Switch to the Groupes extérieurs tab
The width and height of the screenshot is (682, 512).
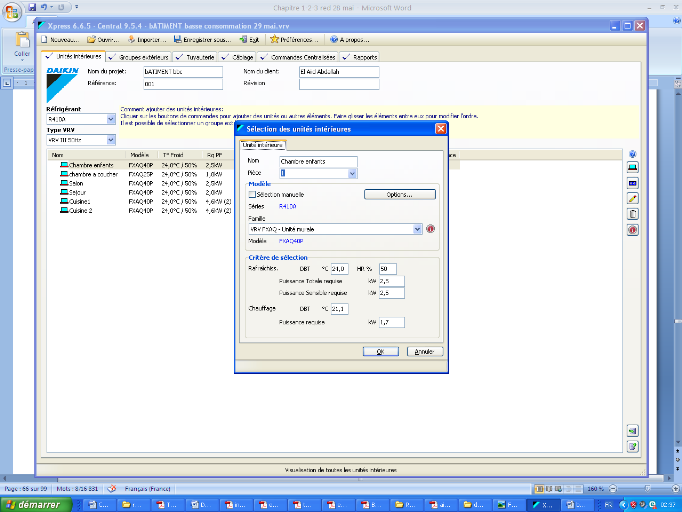coord(136,56)
